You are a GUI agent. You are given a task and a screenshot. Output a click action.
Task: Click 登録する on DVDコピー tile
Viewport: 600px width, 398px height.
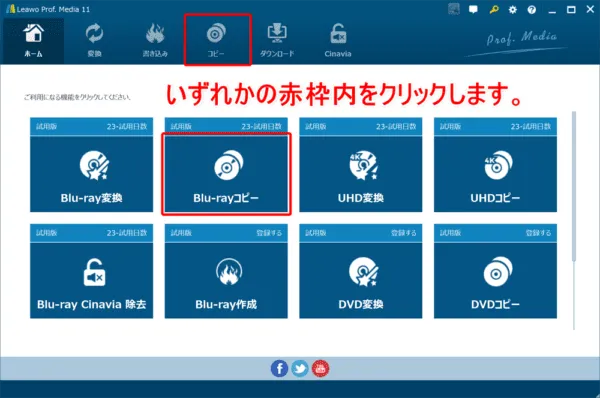click(538, 233)
